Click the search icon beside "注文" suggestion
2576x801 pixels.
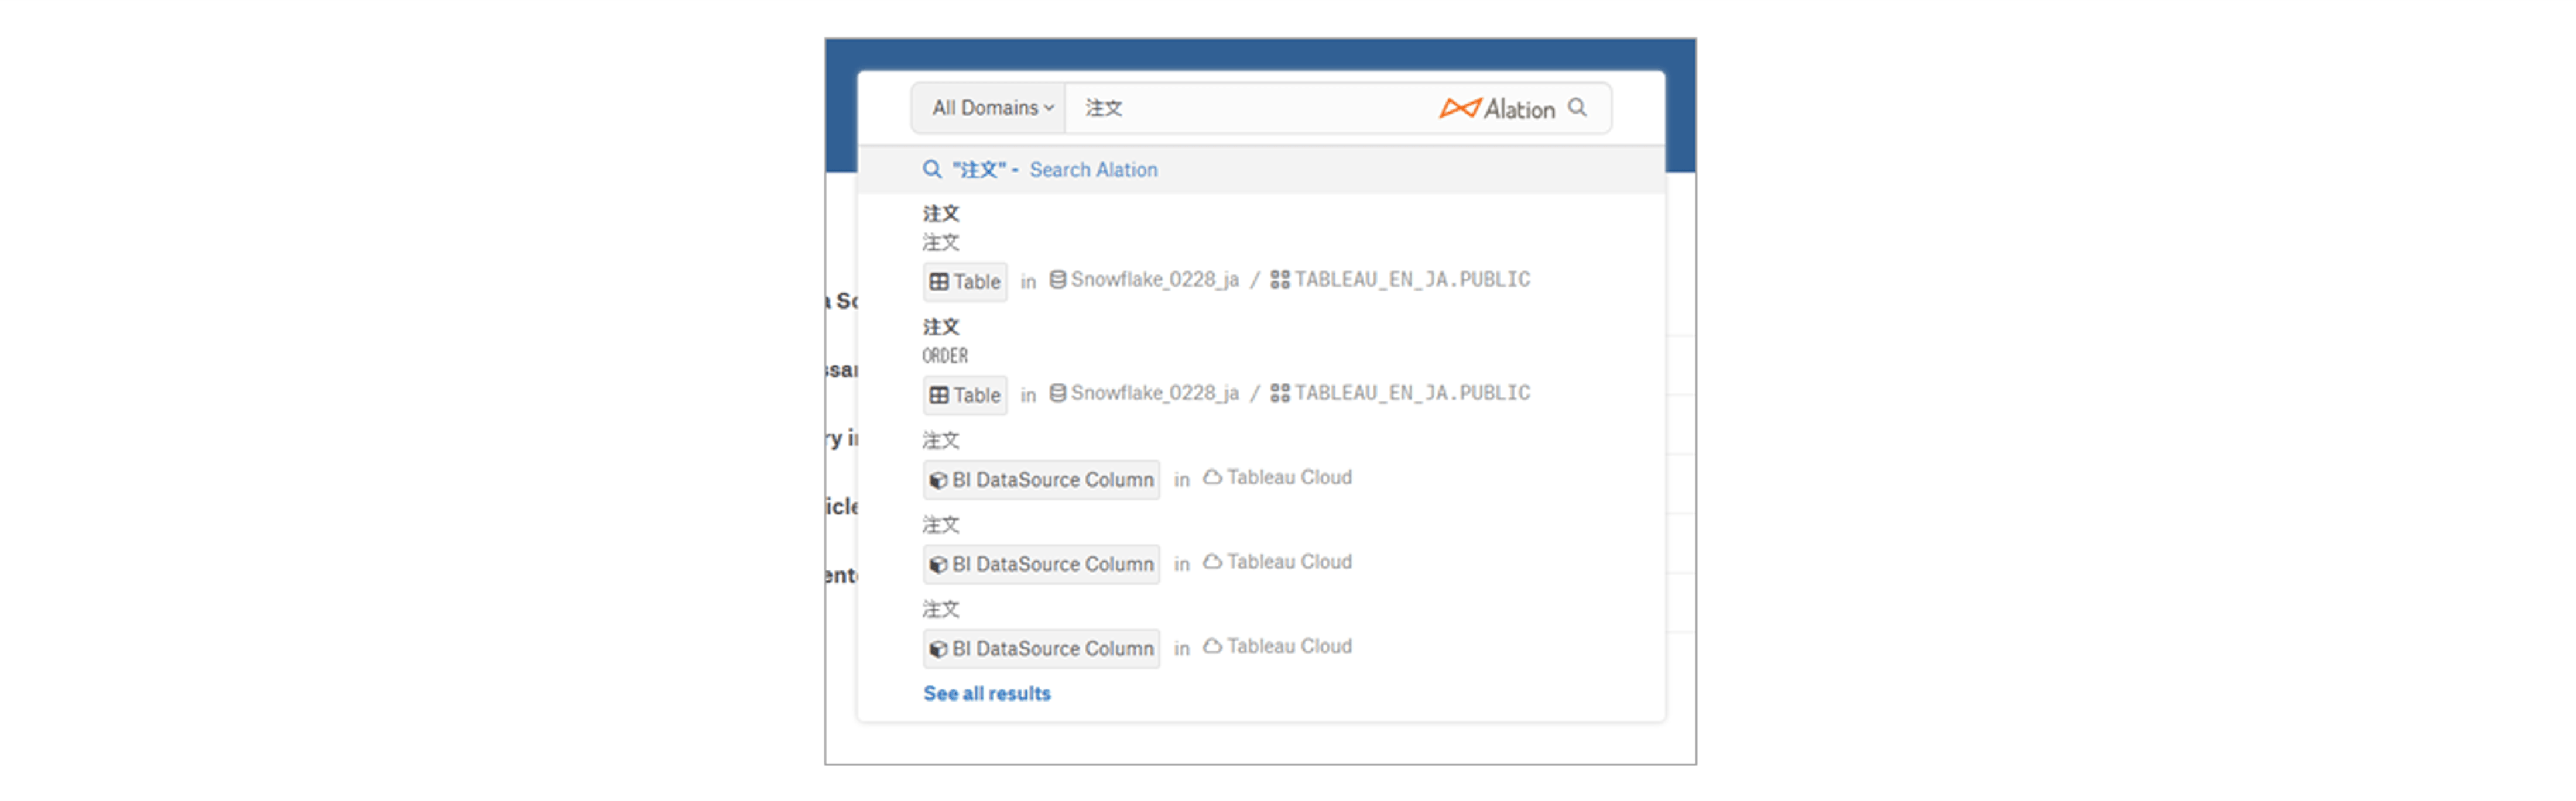[x=932, y=170]
